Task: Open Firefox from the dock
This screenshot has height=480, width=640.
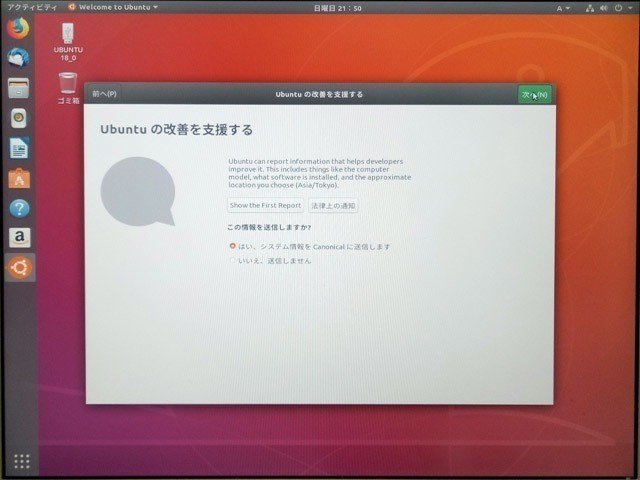Action: (x=18, y=28)
